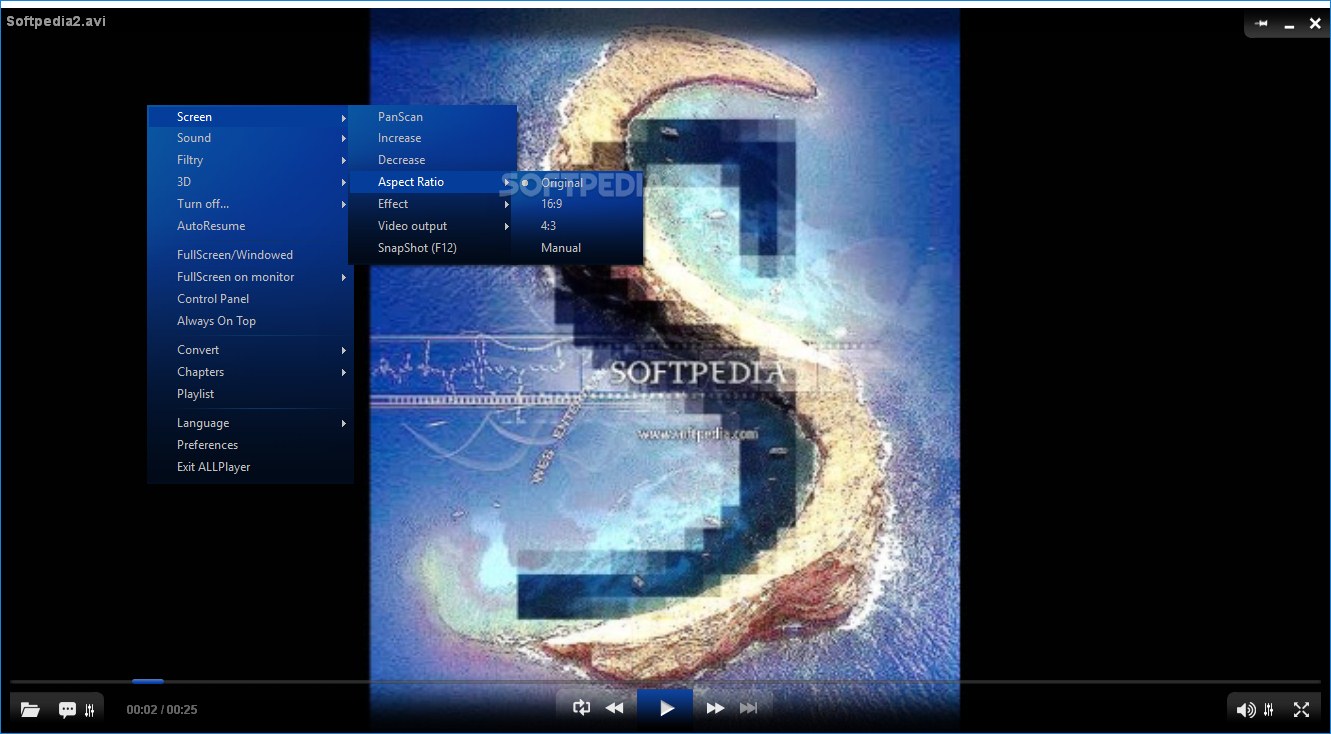Expand the Turn off... submenu
Viewport: 1331px width, 734px height.
pyautogui.click(x=250, y=204)
